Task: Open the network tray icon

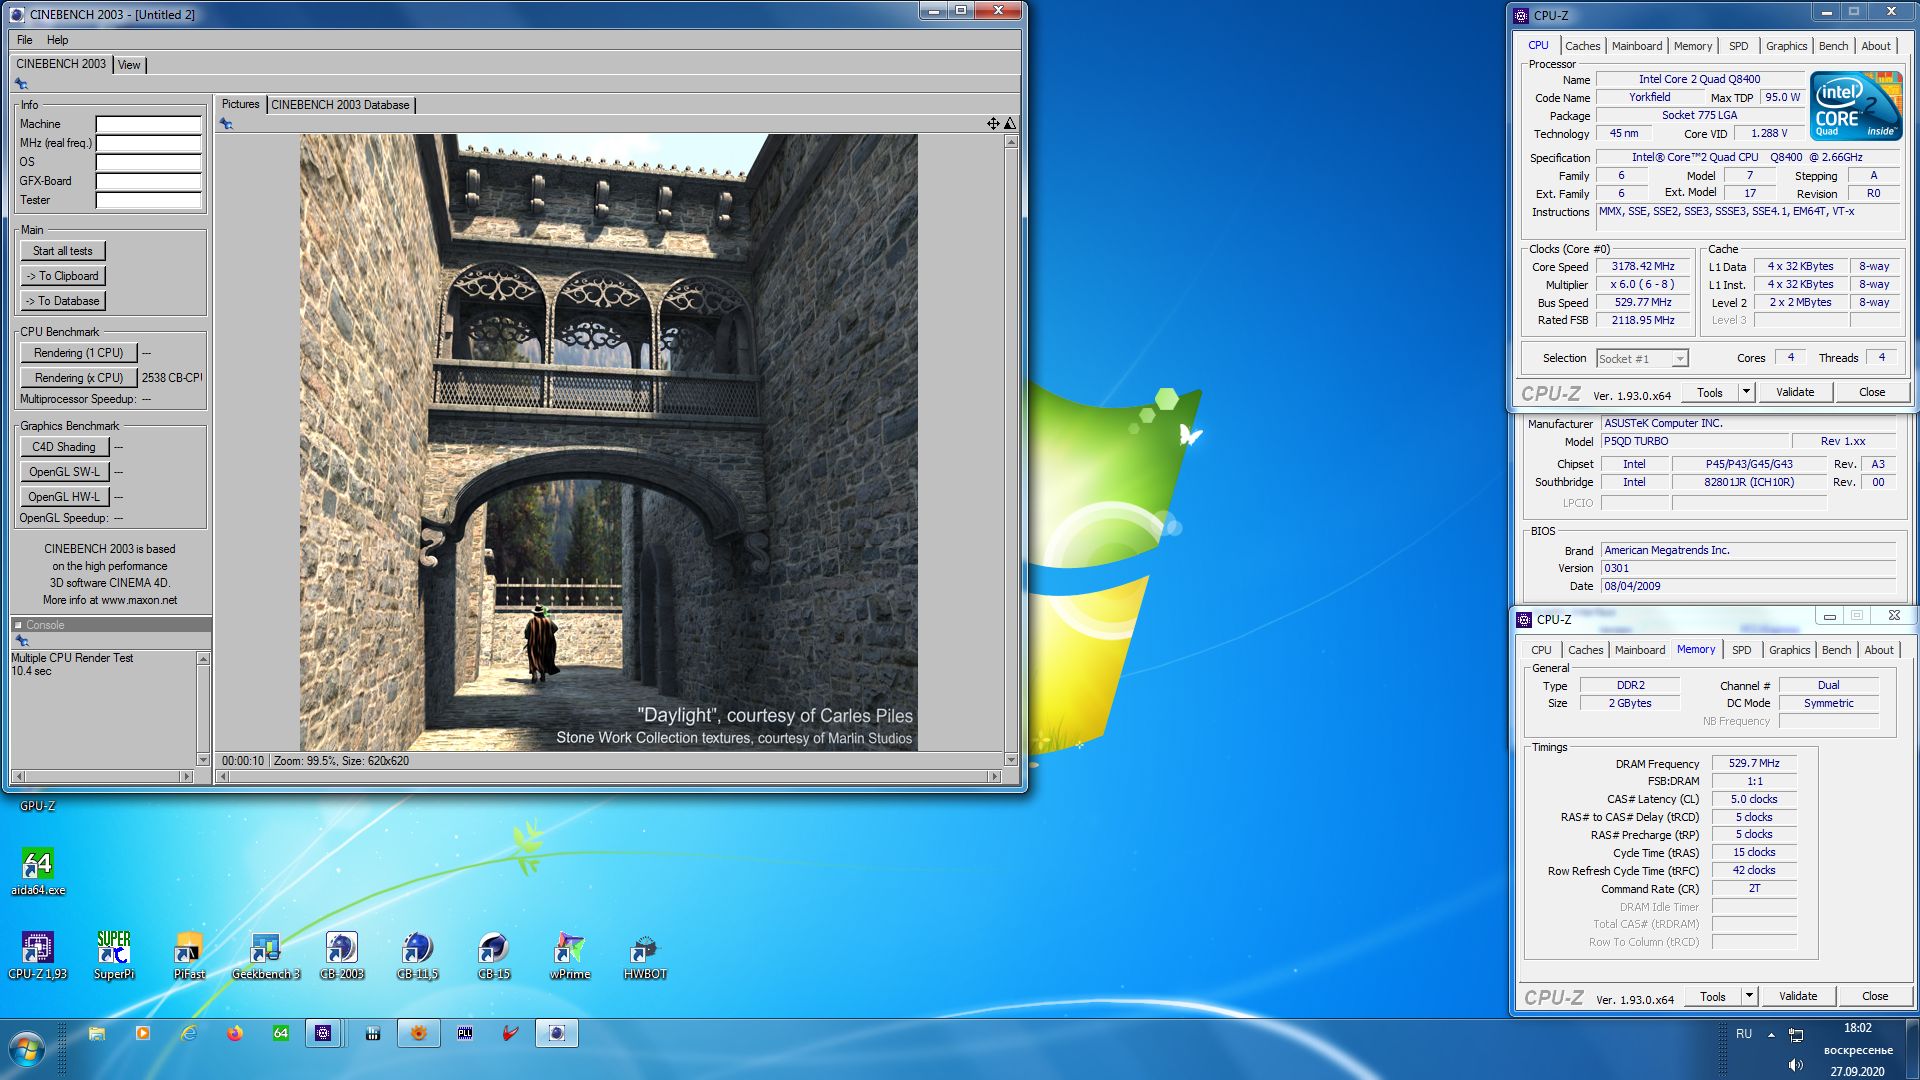Action: coord(1796,1035)
